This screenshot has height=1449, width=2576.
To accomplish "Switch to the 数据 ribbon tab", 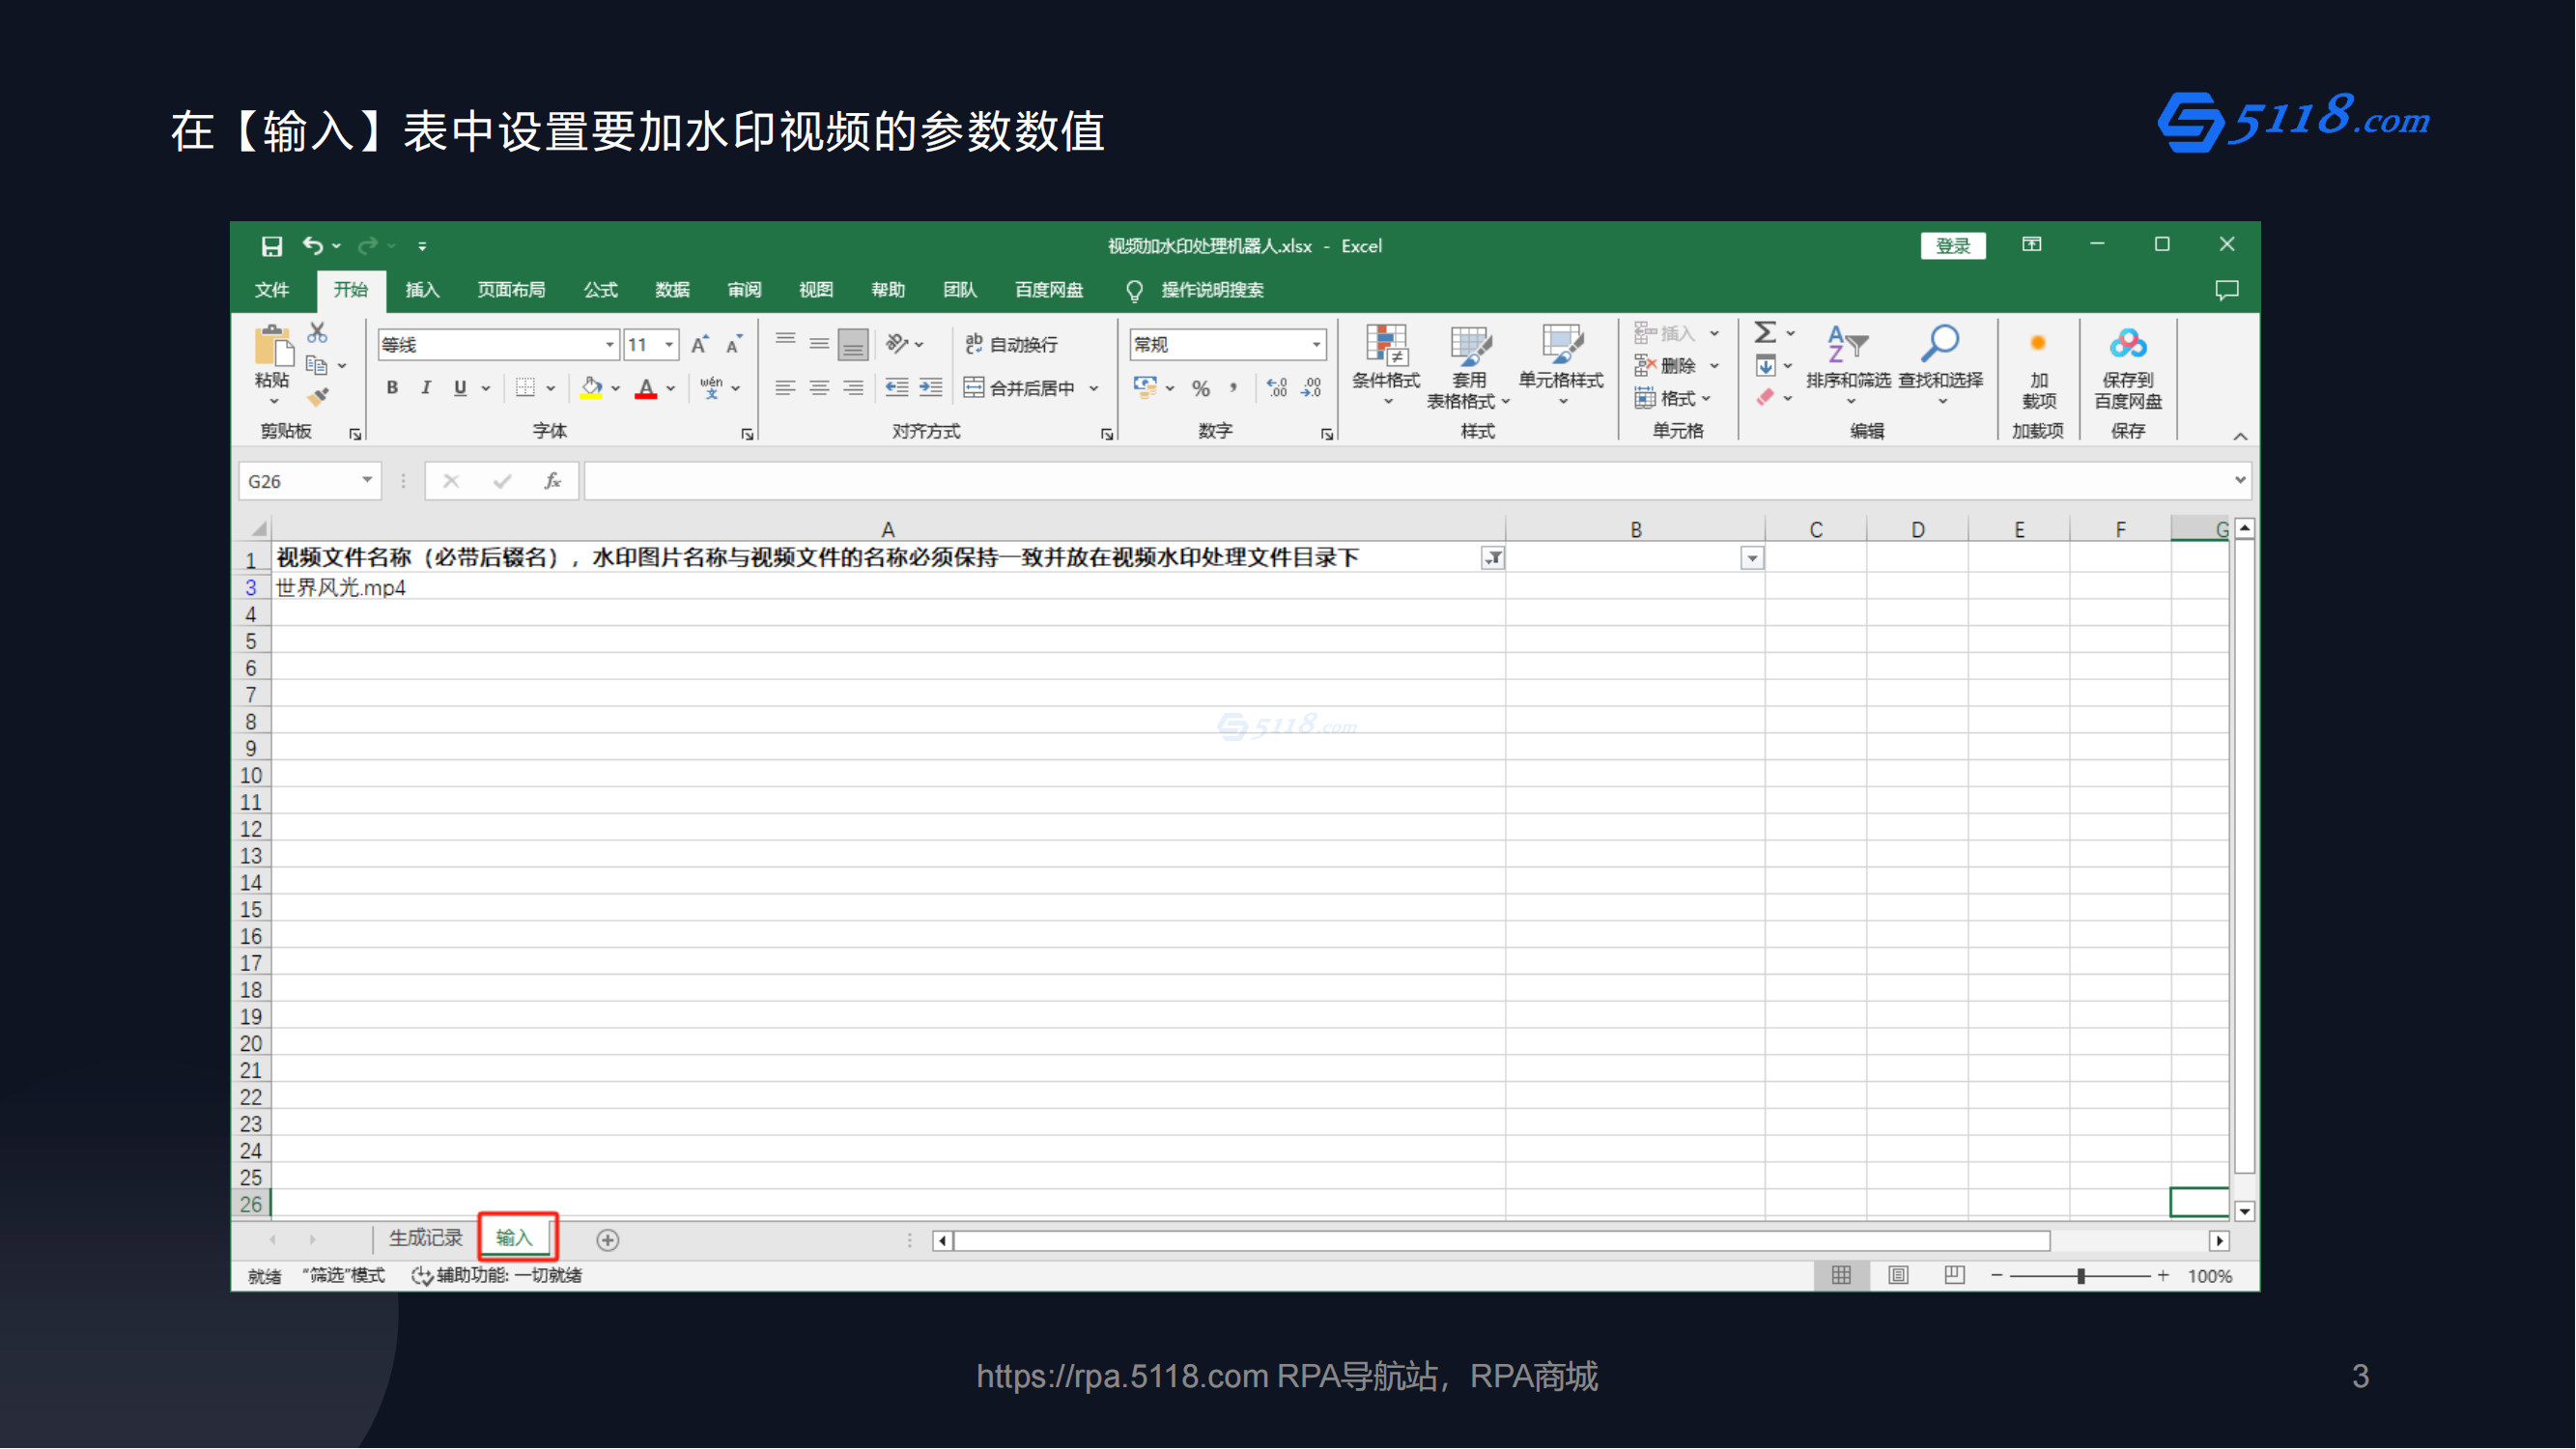I will pyautogui.click(x=672, y=291).
